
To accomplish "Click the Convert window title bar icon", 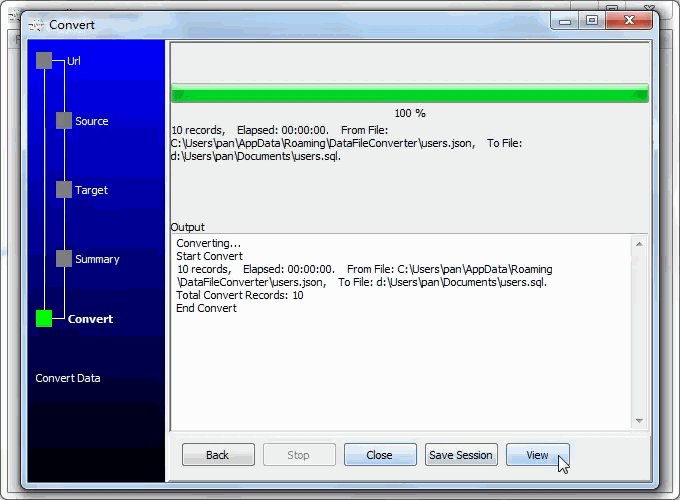I will (x=37, y=25).
